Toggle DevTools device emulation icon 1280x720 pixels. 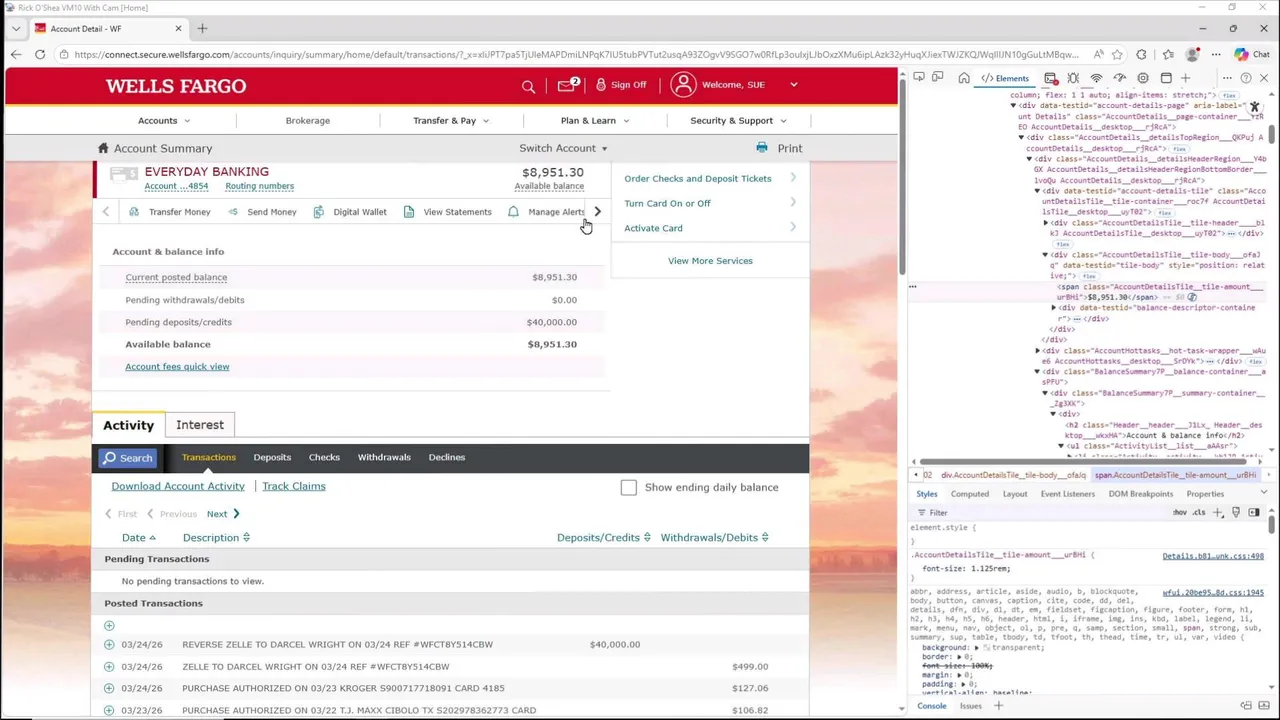tap(937, 78)
